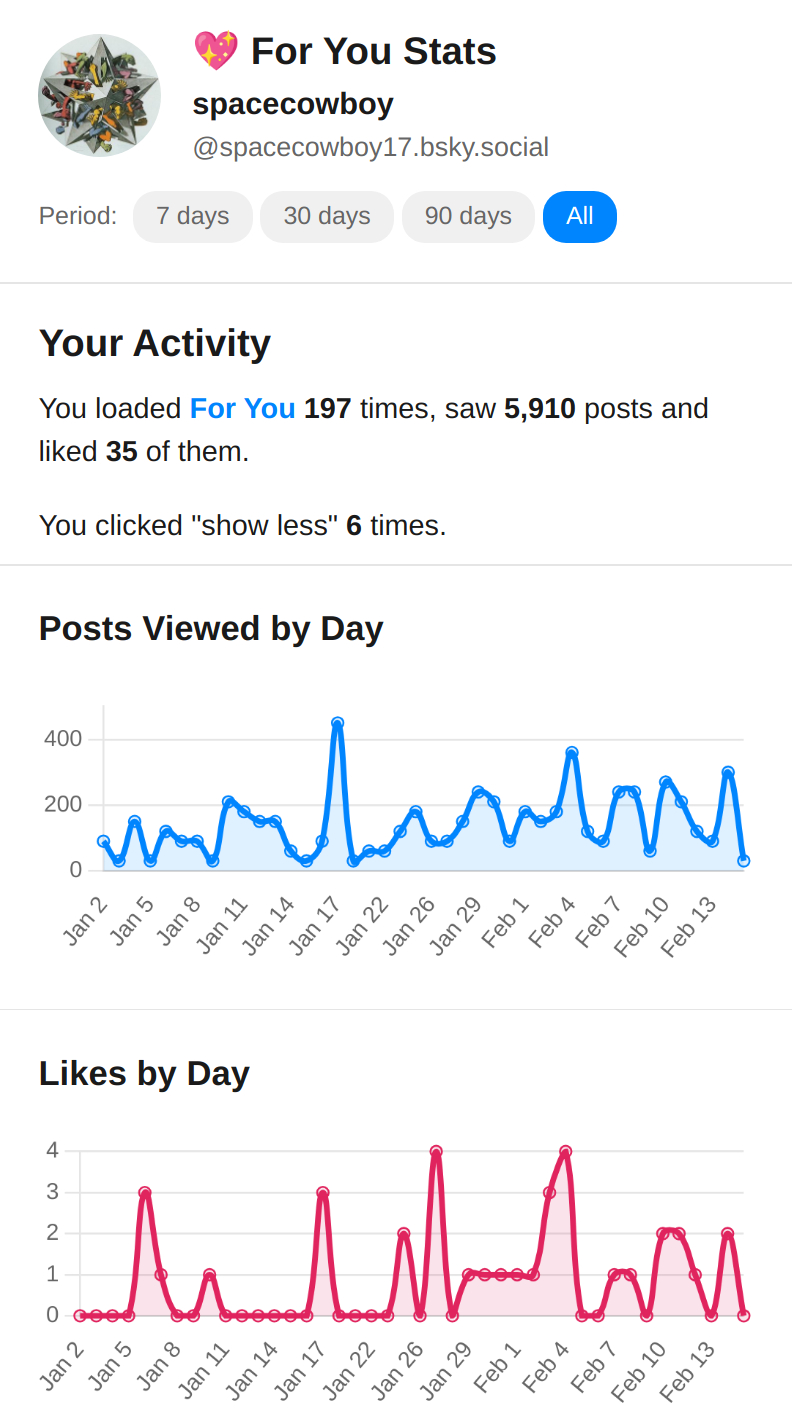The image size is (792, 1426).
Task: Click the spacecowboy display name
Action: [x=293, y=104]
